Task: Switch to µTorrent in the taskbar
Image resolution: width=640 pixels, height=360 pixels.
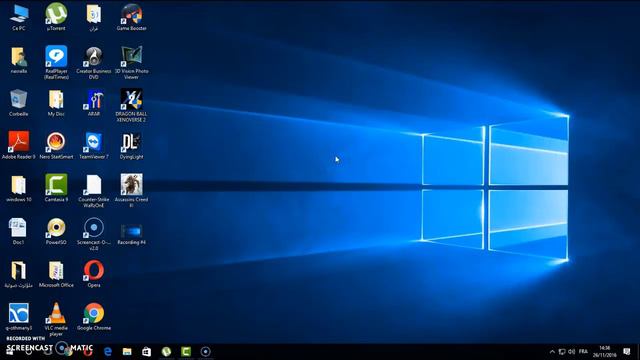Action: [x=166, y=351]
